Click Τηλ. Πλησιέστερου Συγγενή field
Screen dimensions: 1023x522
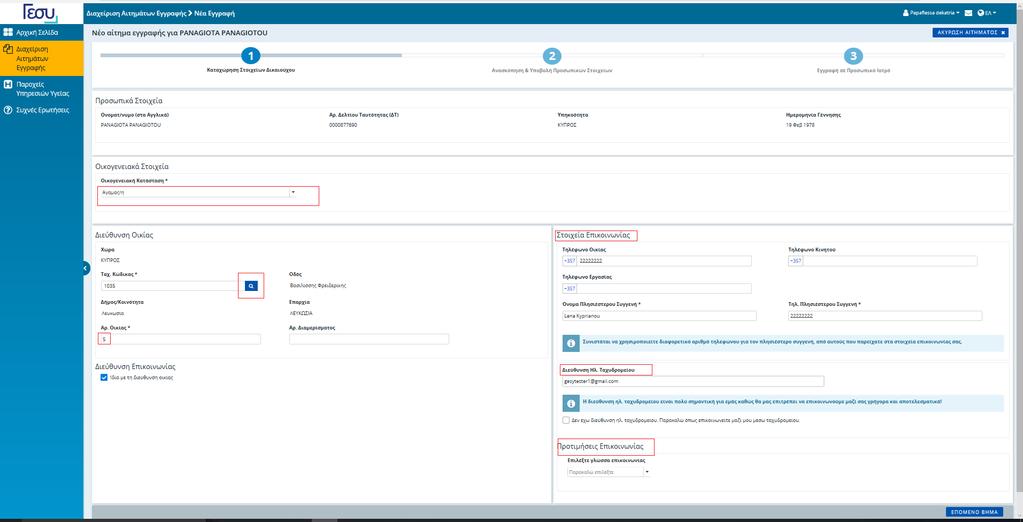885,316
